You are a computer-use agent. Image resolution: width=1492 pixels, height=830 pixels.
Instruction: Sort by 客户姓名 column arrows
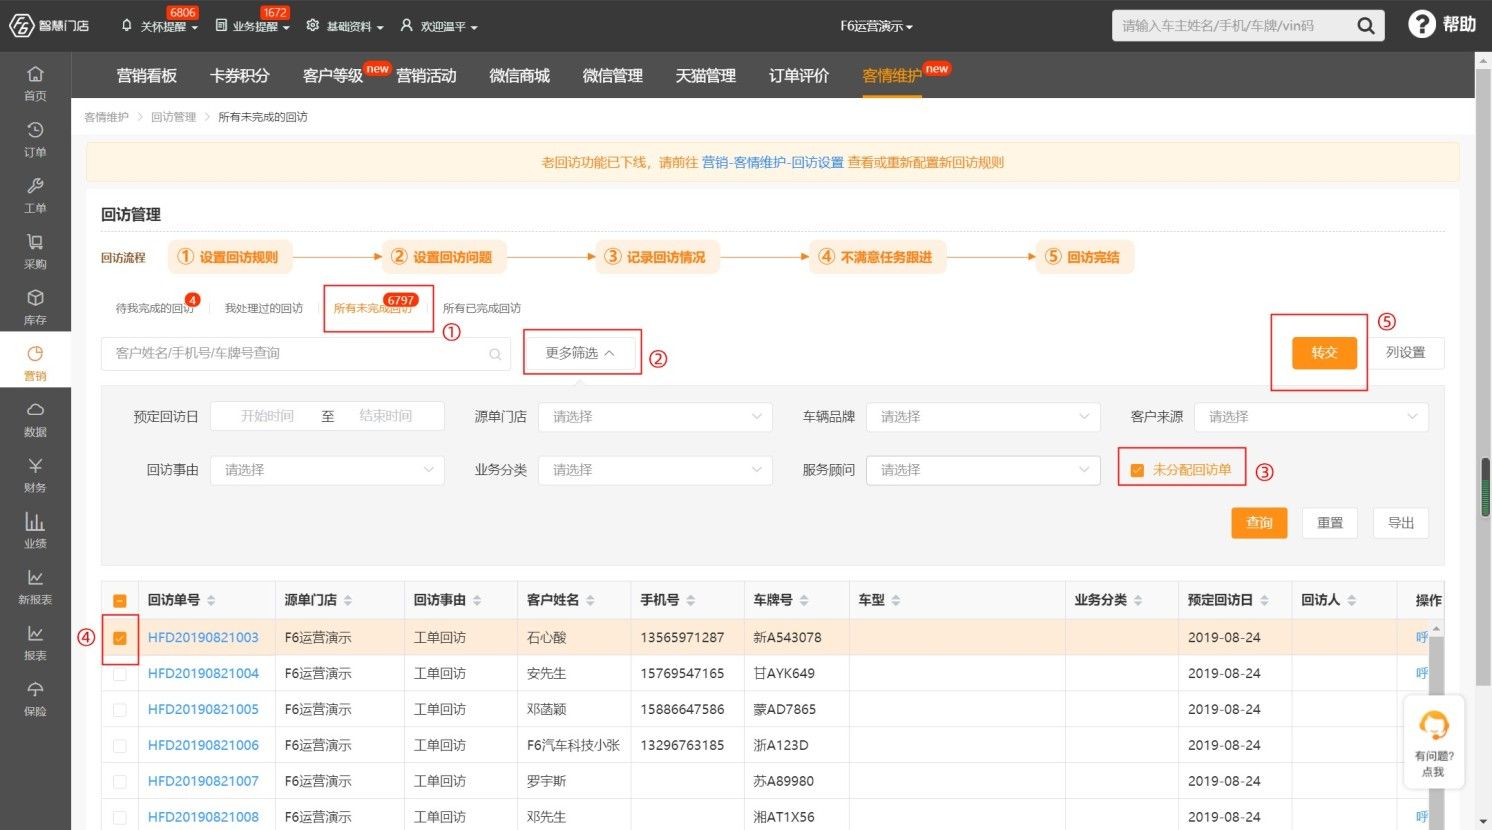pyautogui.click(x=590, y=600)
